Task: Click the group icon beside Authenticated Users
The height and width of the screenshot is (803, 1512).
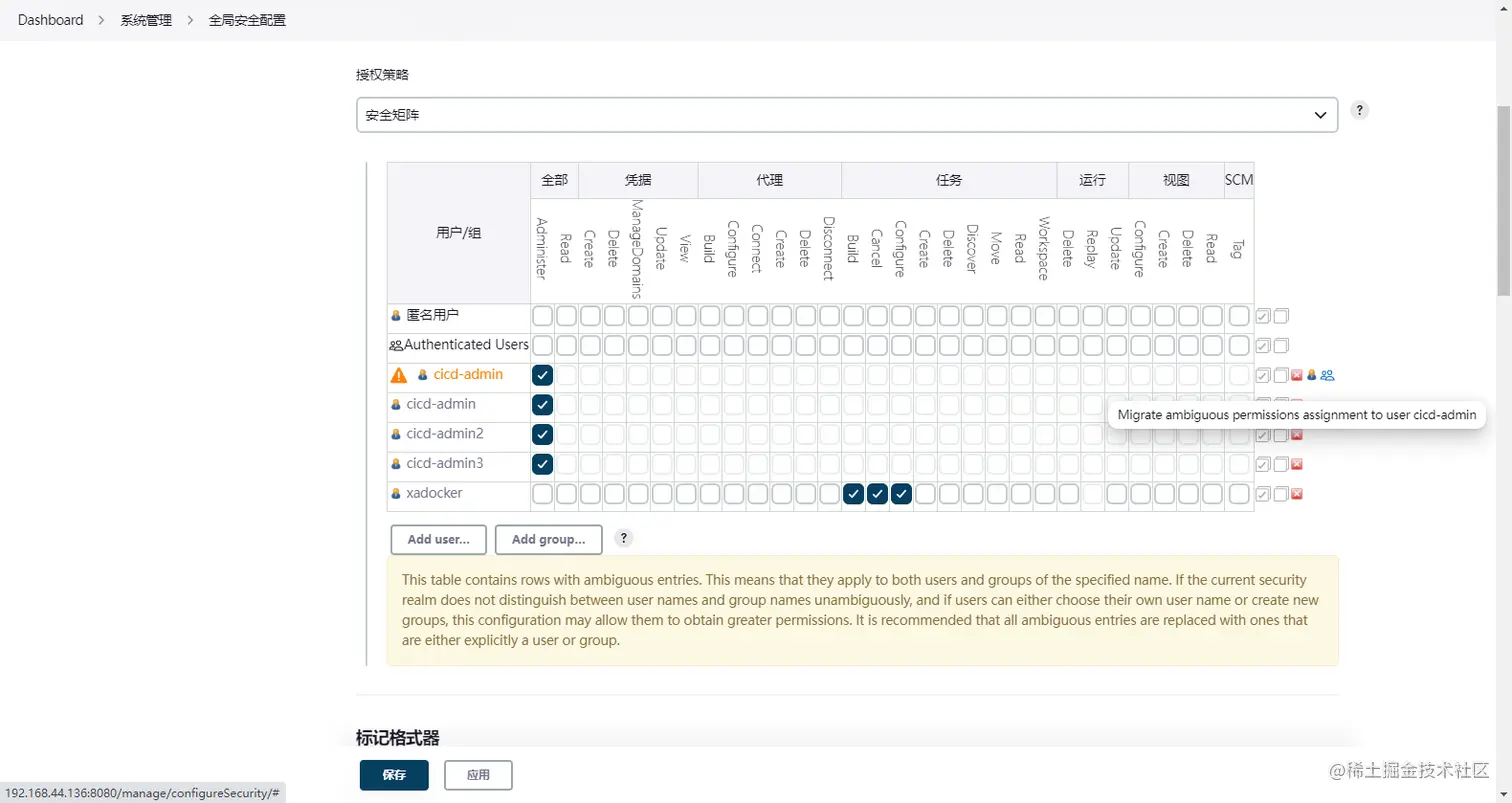Action: pos(396,345)
